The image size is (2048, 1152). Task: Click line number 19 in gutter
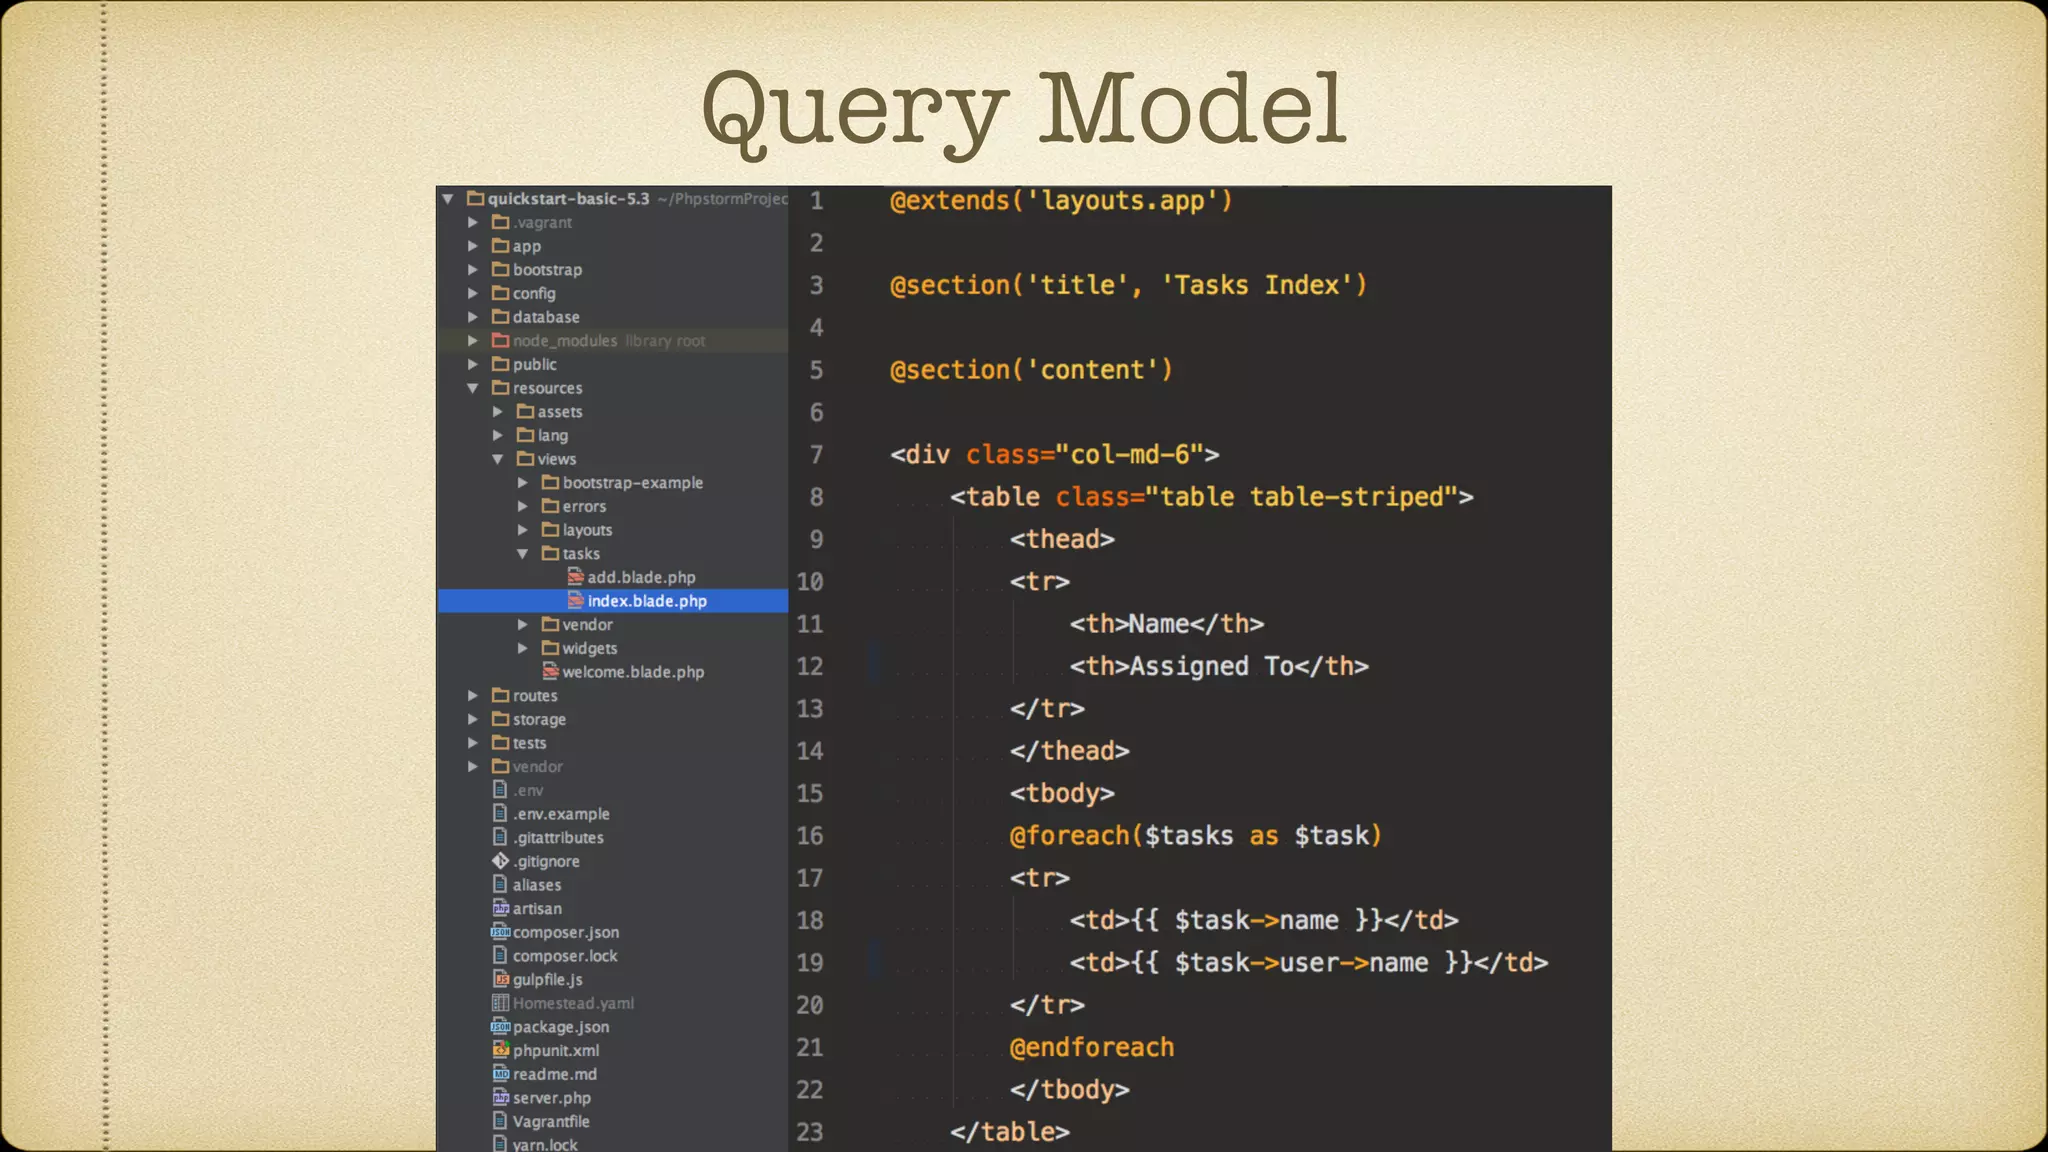point(810,962)
